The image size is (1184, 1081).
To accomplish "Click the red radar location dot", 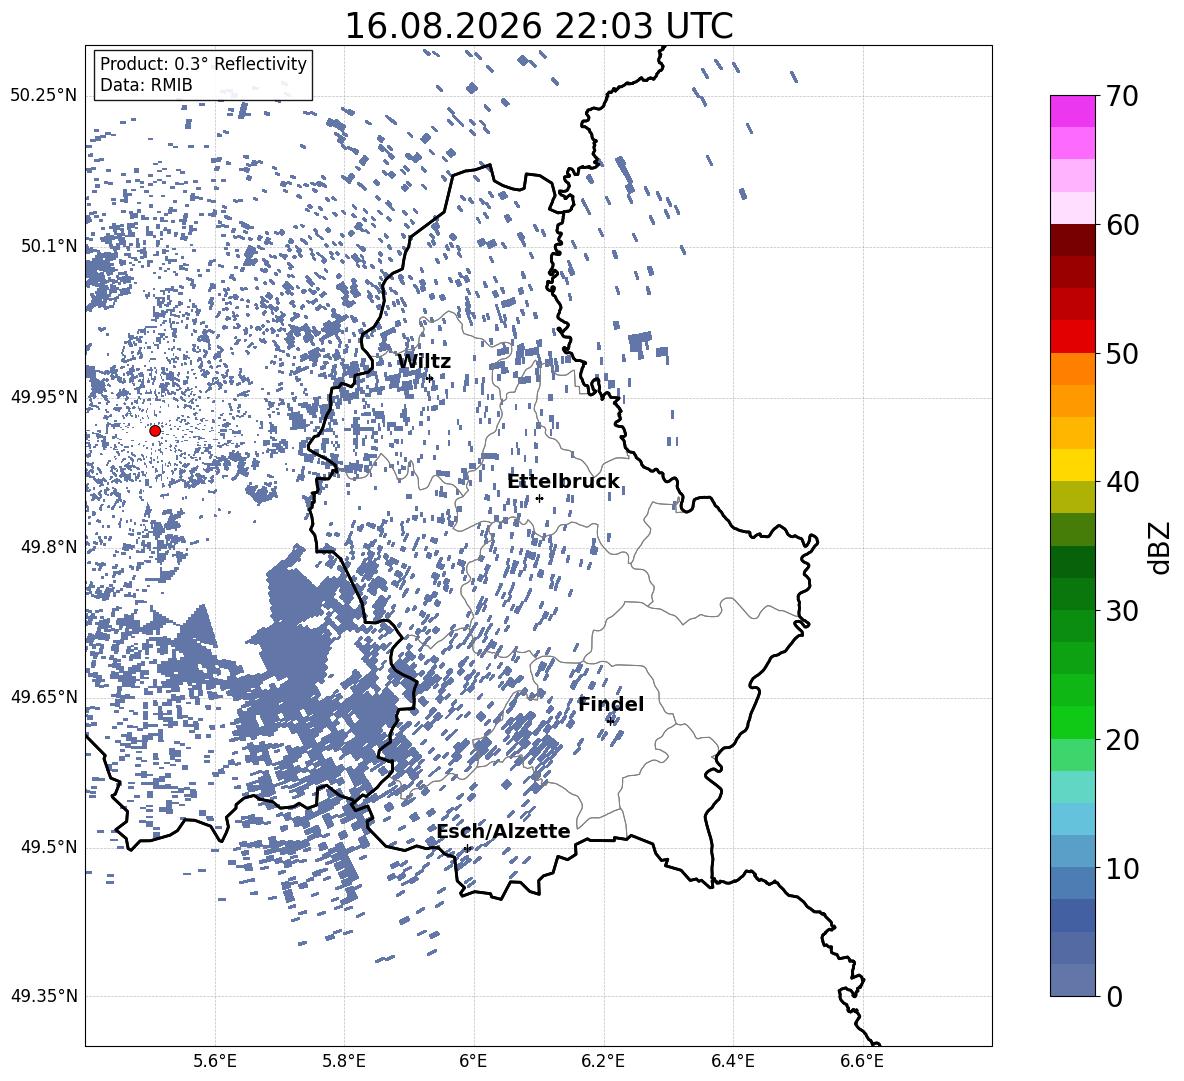I will [x=155, y=431].
